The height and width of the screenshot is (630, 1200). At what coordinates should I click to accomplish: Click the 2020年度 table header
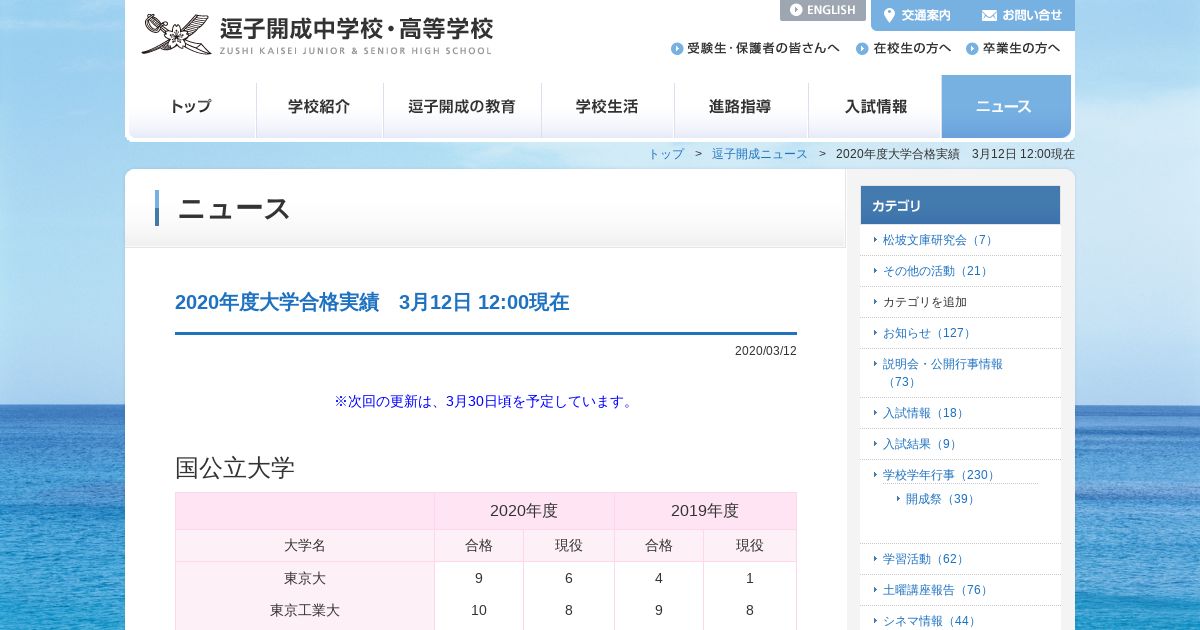point(524,511)
